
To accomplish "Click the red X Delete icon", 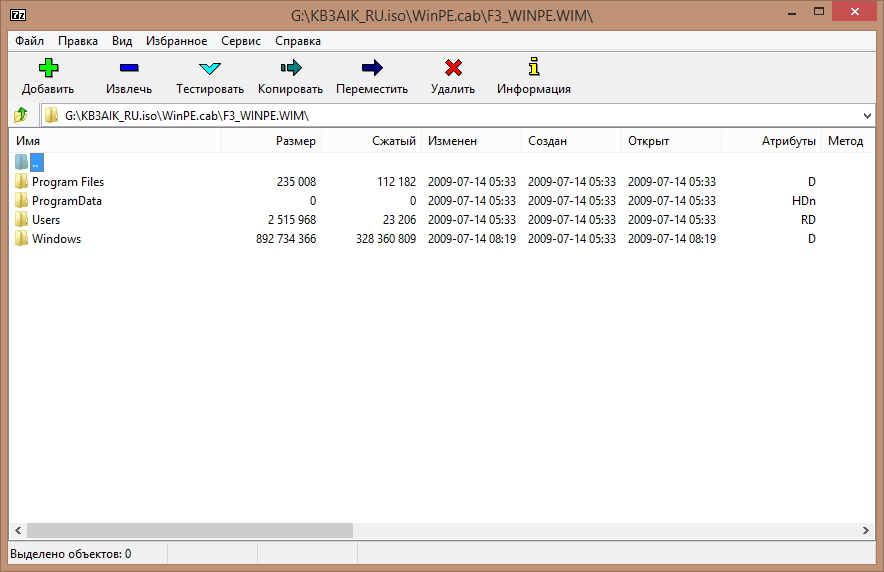I will coord(453,68).
